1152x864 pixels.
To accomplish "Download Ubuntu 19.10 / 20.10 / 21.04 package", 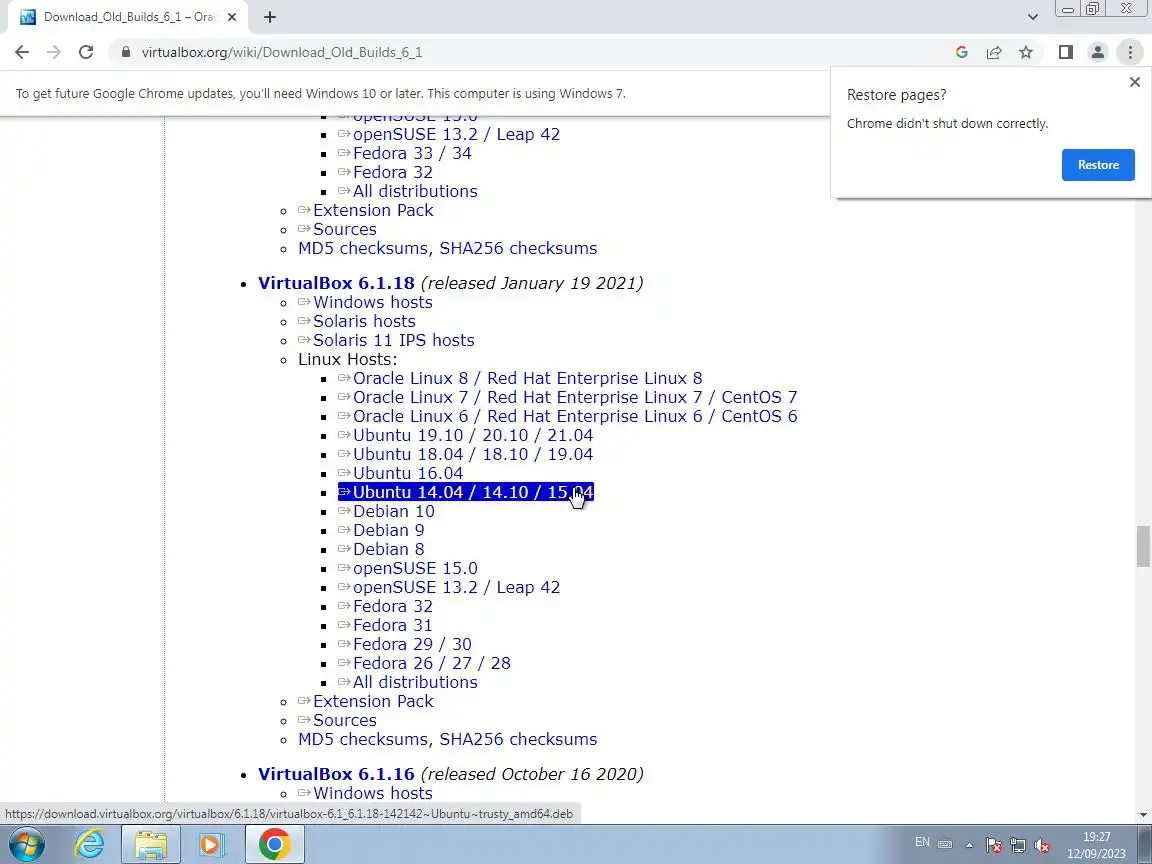I will pyautogui.click(x=472, y=436).
